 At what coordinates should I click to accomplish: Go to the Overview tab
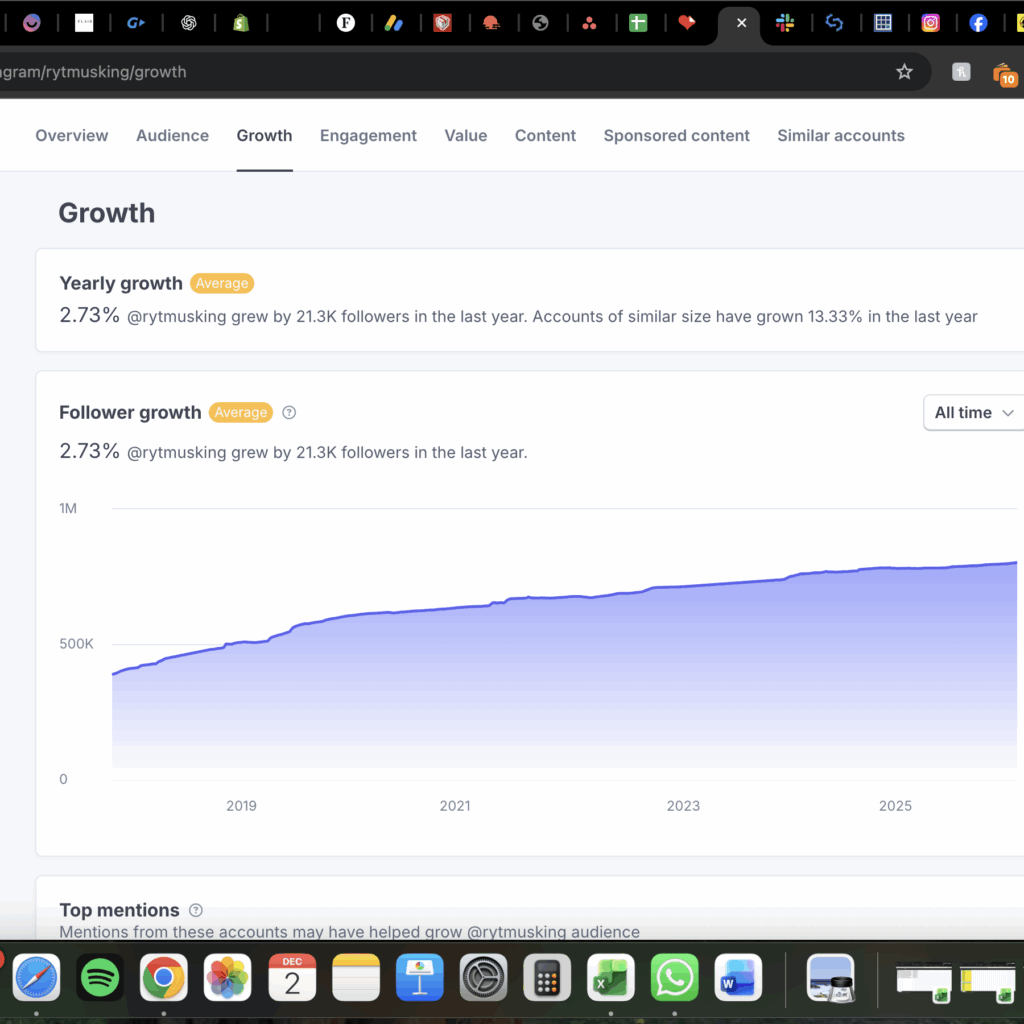pyautogui.click(x=72, y=136)
